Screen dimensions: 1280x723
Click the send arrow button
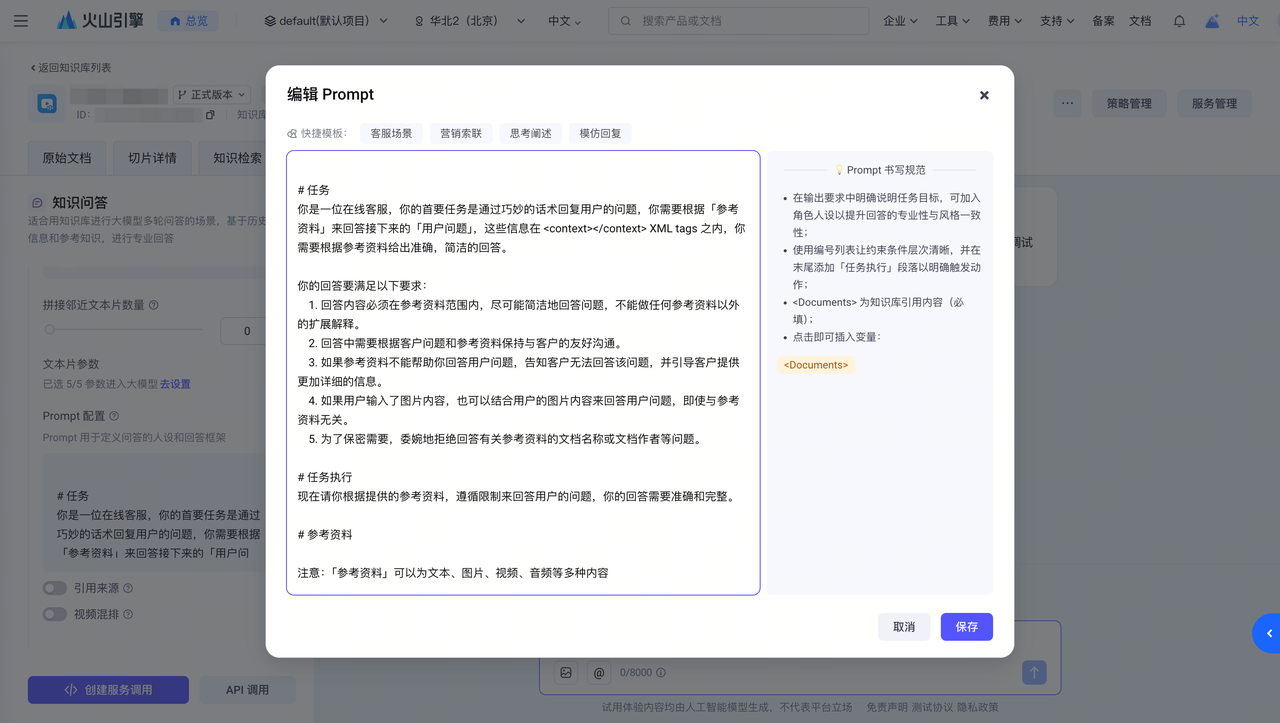[x=1034, y=672]
